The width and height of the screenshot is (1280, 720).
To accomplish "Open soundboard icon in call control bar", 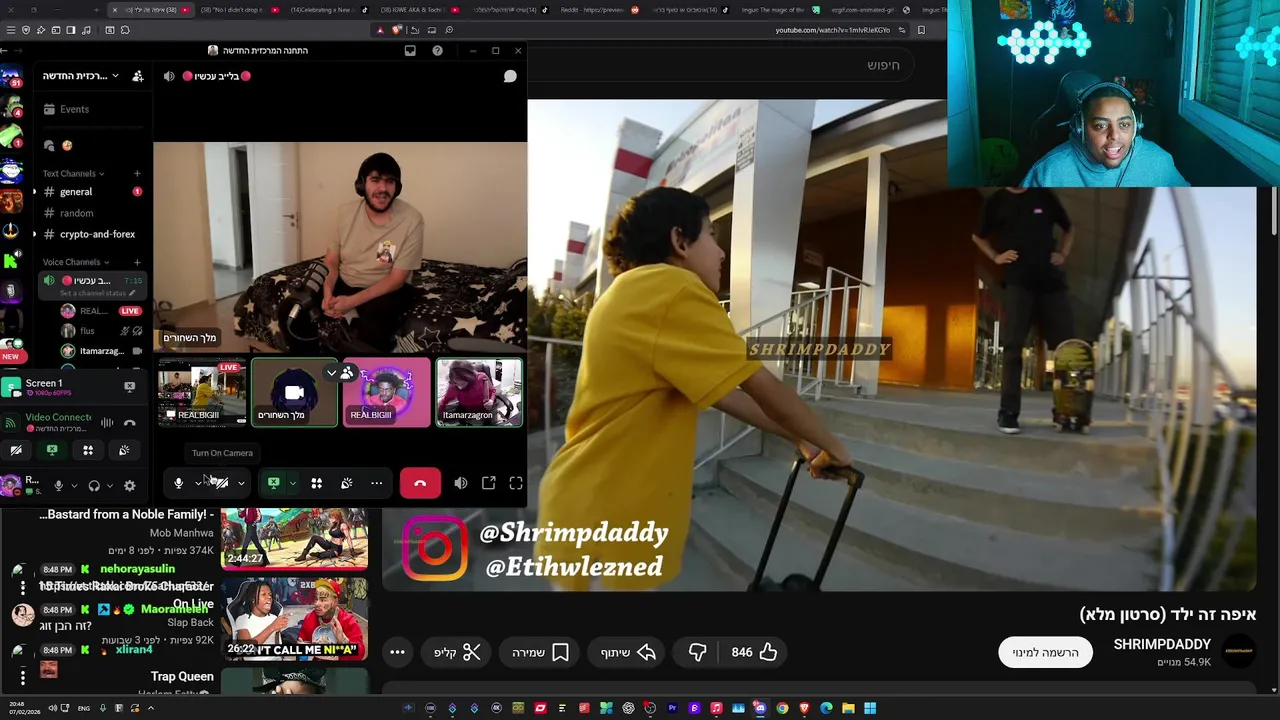I will point(346,484).
